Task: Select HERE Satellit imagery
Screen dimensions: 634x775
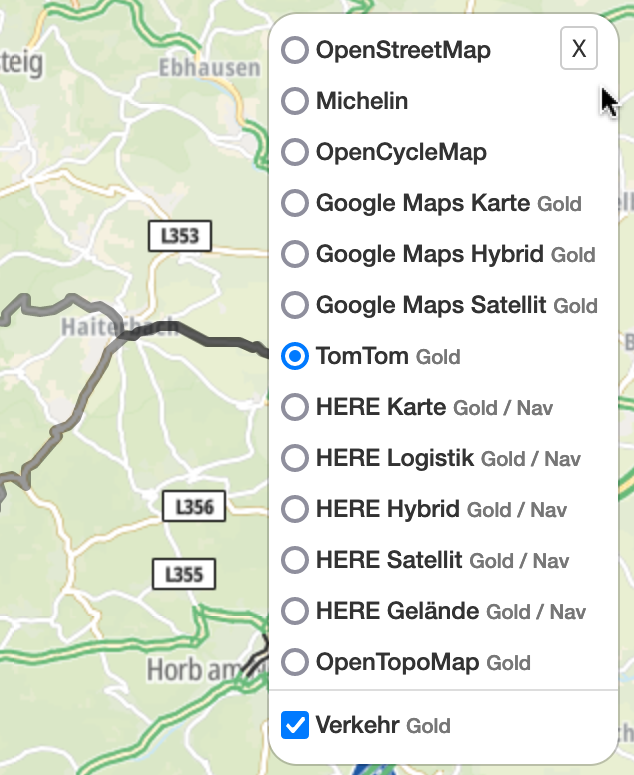Action: coord(295,560)
